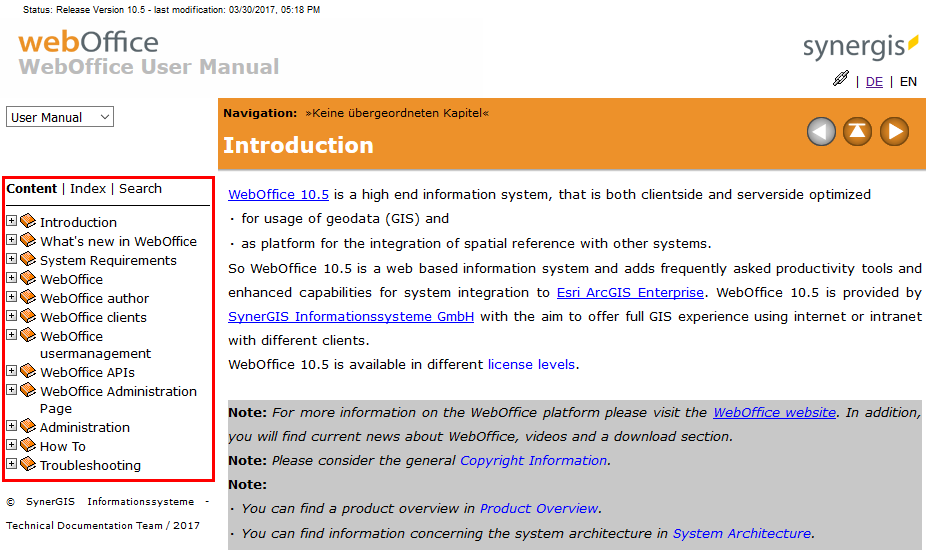Select the WebOffice APIs label
Image resolution: width=926 pixels, height=550 pixels.
click(87, 373)
